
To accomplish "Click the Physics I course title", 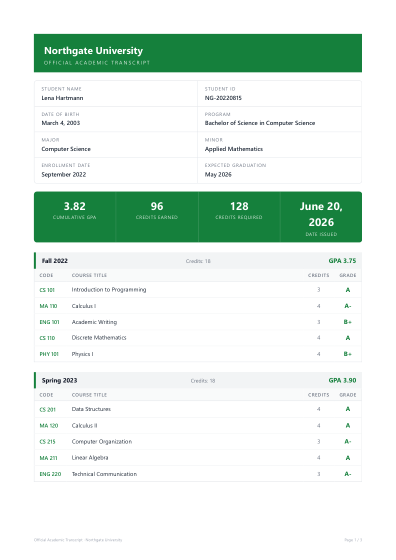I will click(82, 354).
